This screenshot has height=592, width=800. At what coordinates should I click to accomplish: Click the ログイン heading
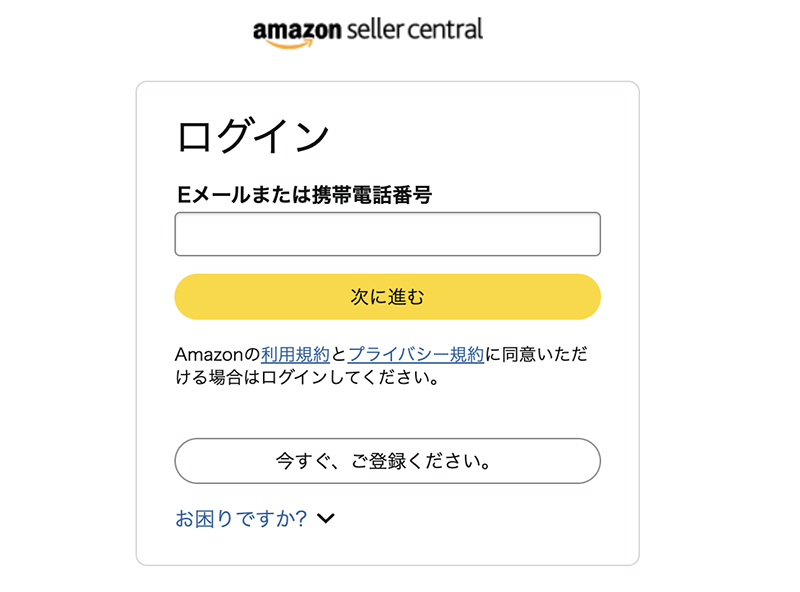click(253, 136)
